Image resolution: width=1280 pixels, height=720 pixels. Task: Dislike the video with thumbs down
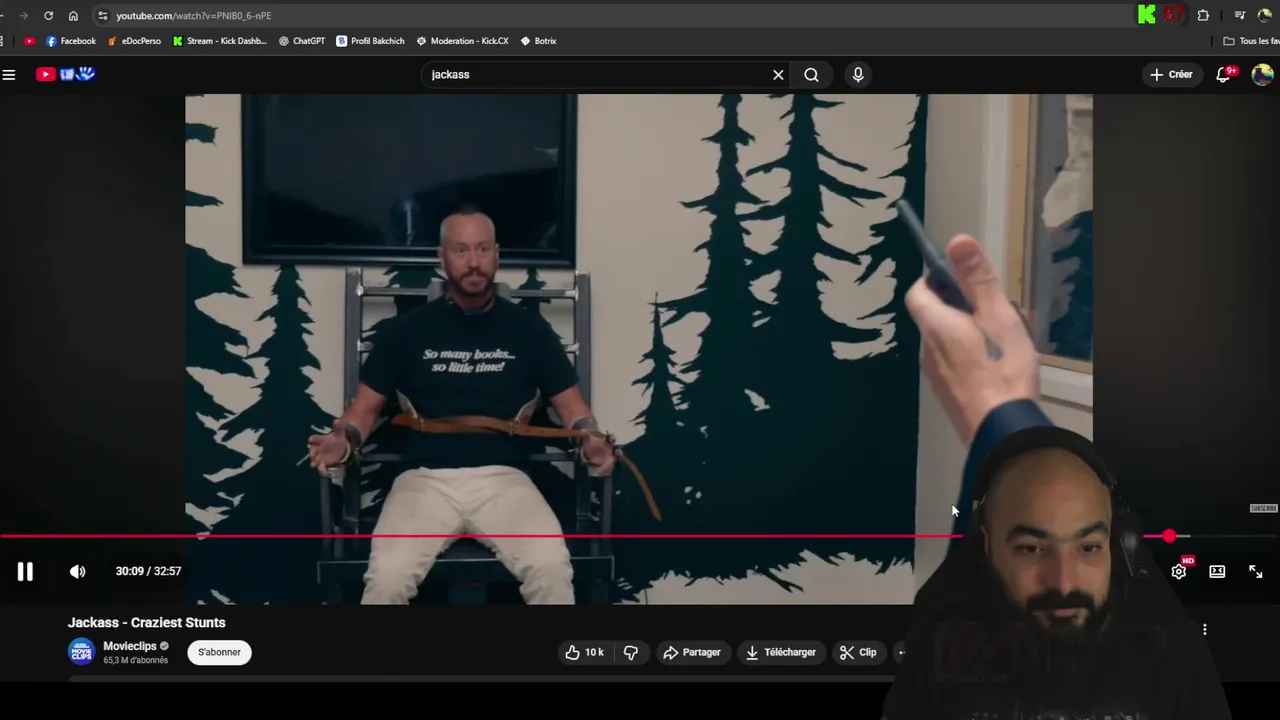pyautogui.click(x=631, y=652)
